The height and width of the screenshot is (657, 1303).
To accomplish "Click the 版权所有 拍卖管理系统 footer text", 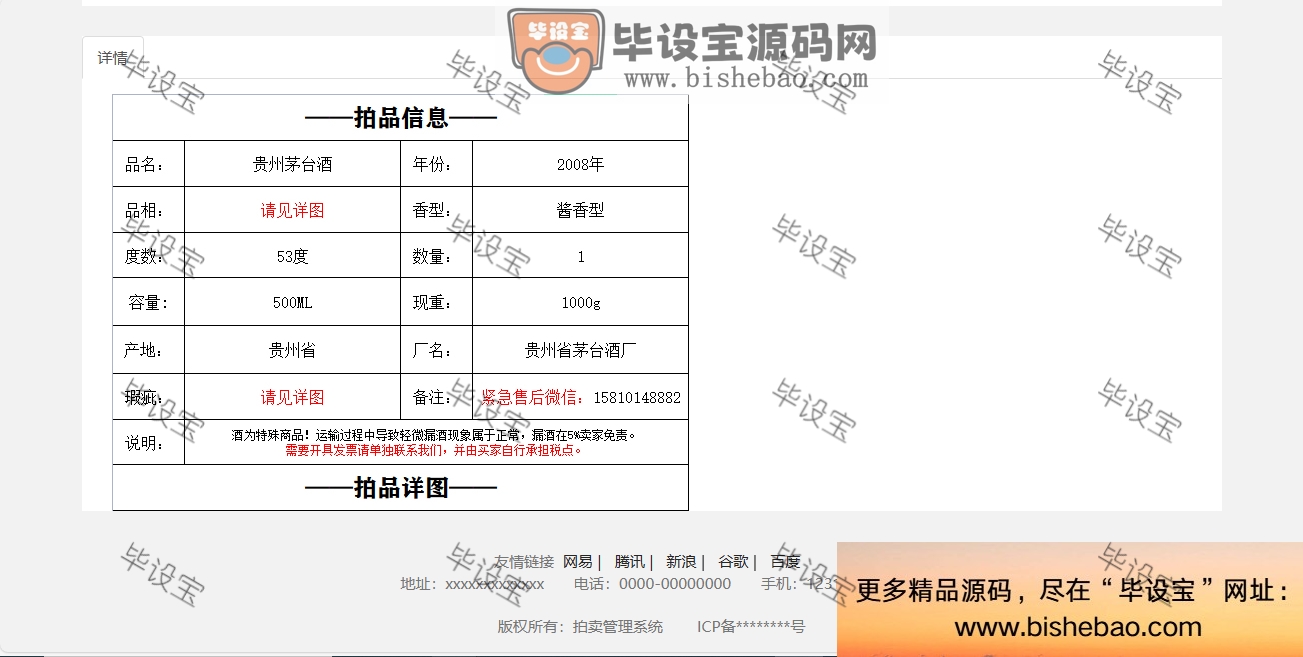I will tap(580, 627).
